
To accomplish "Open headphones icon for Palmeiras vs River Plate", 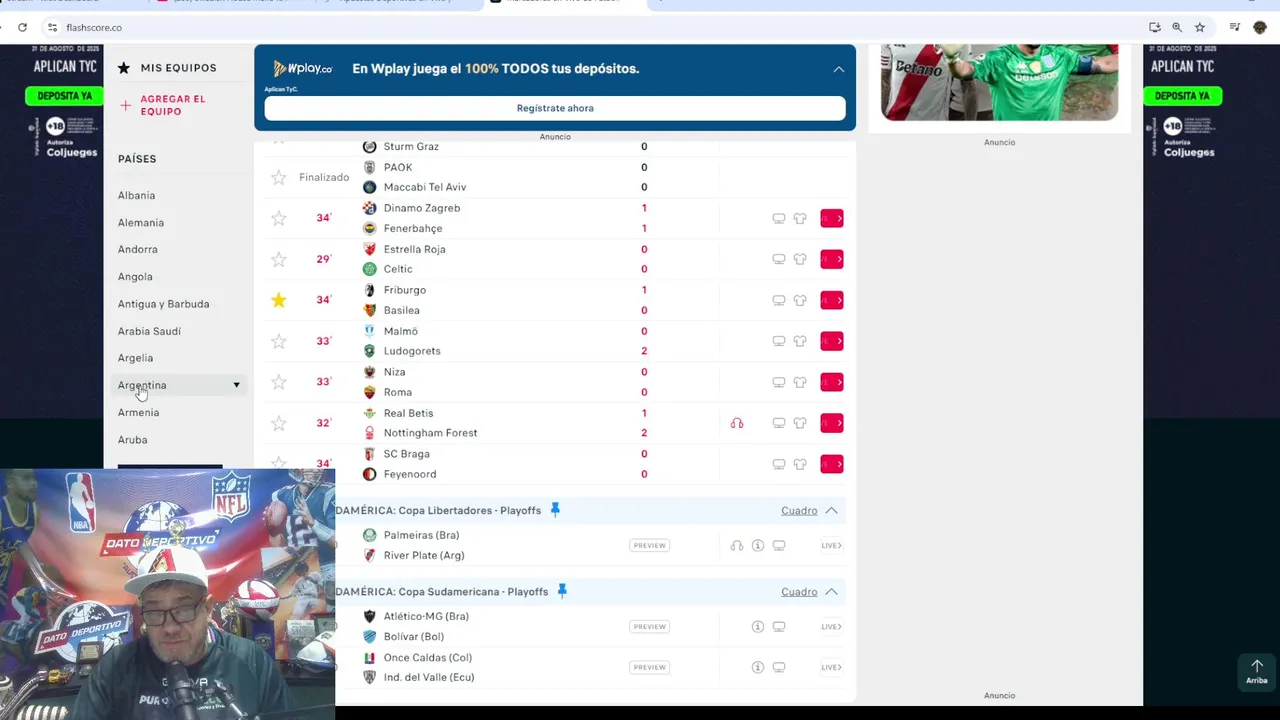I will (737, 545).
